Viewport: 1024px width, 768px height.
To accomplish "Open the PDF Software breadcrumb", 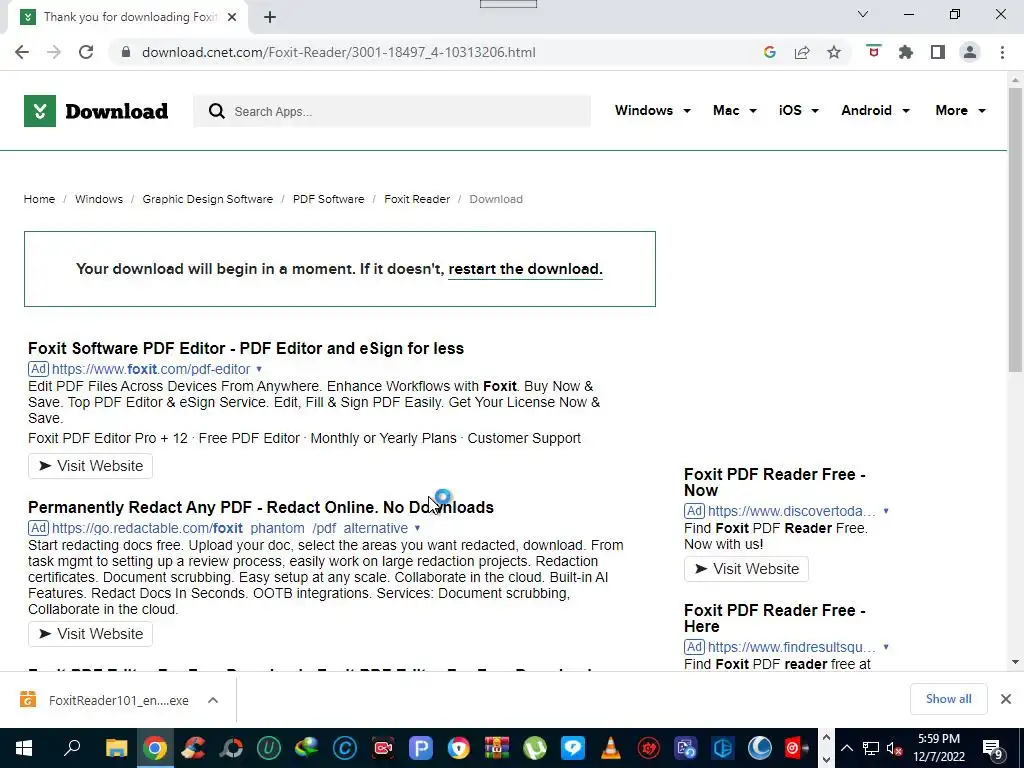I will [x=328, y=199].
